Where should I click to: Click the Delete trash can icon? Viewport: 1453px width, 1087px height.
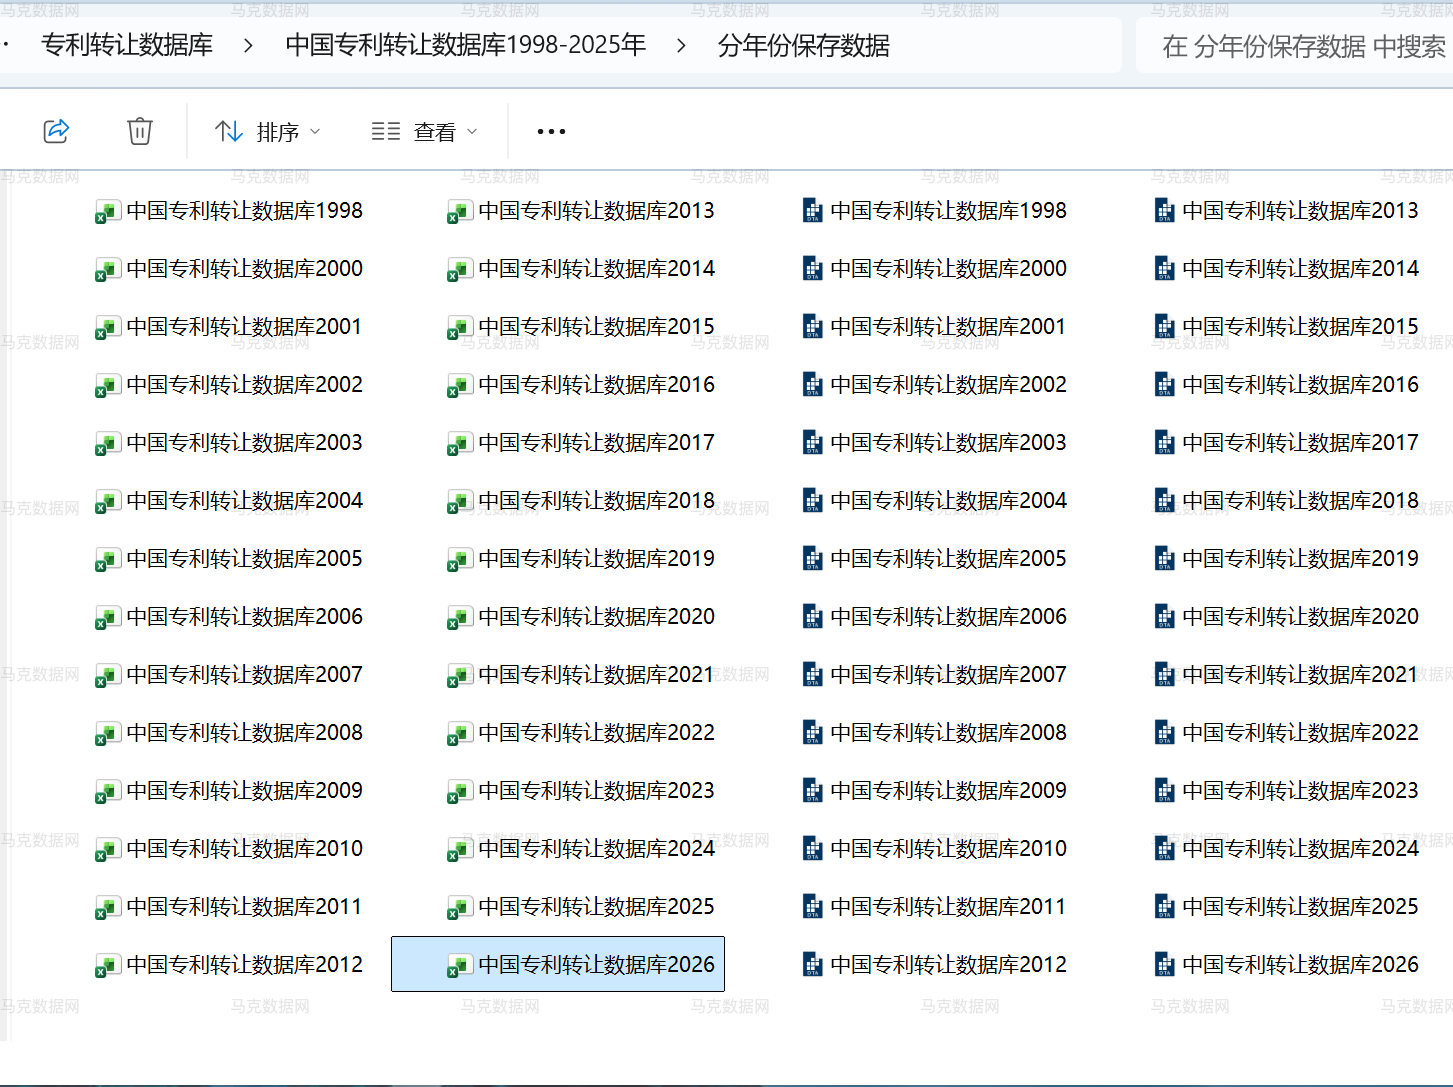[140, 131]
